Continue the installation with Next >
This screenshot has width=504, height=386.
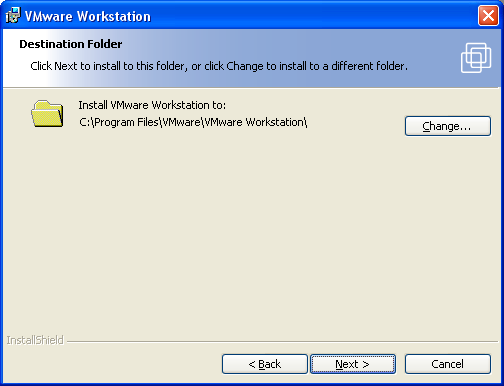[353, 364]
